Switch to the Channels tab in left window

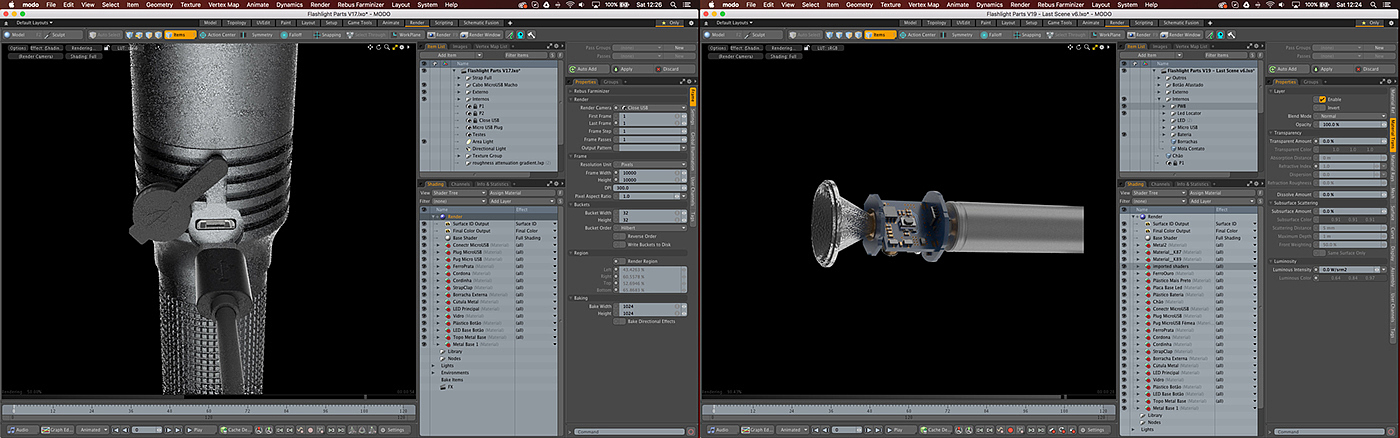[x=461, y=184]
